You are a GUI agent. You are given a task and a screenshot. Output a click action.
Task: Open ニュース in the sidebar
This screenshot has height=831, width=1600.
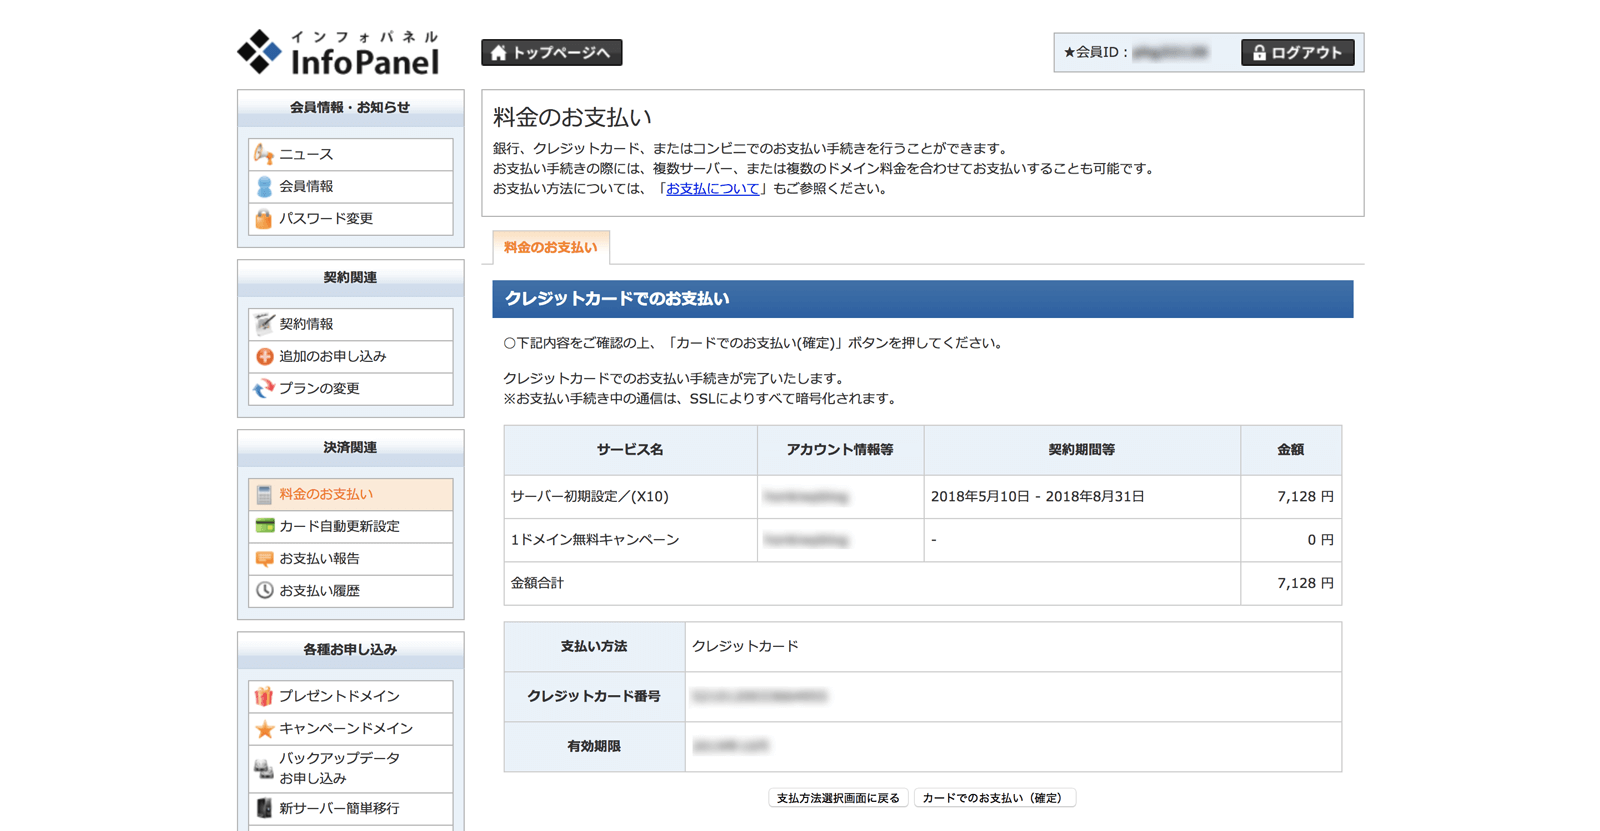(x=351, y=154)
